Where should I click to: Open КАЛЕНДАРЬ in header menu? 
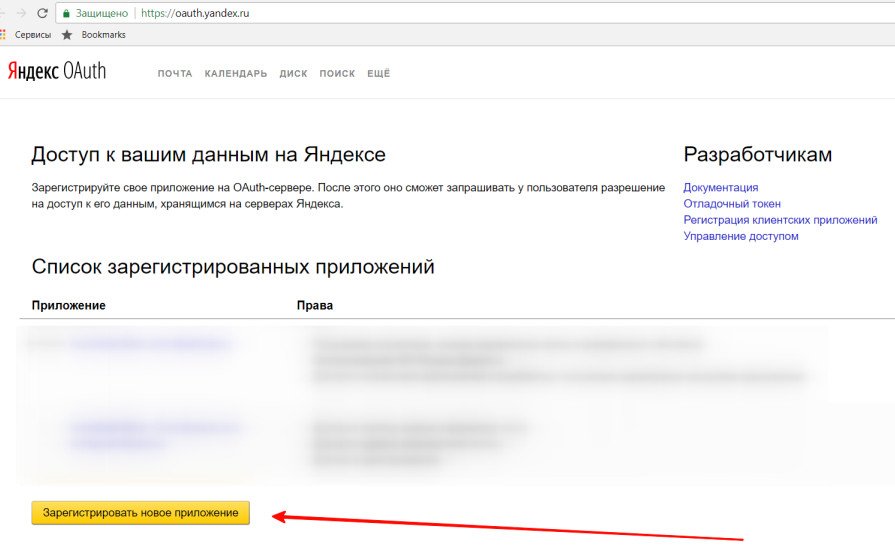point(236,74)
